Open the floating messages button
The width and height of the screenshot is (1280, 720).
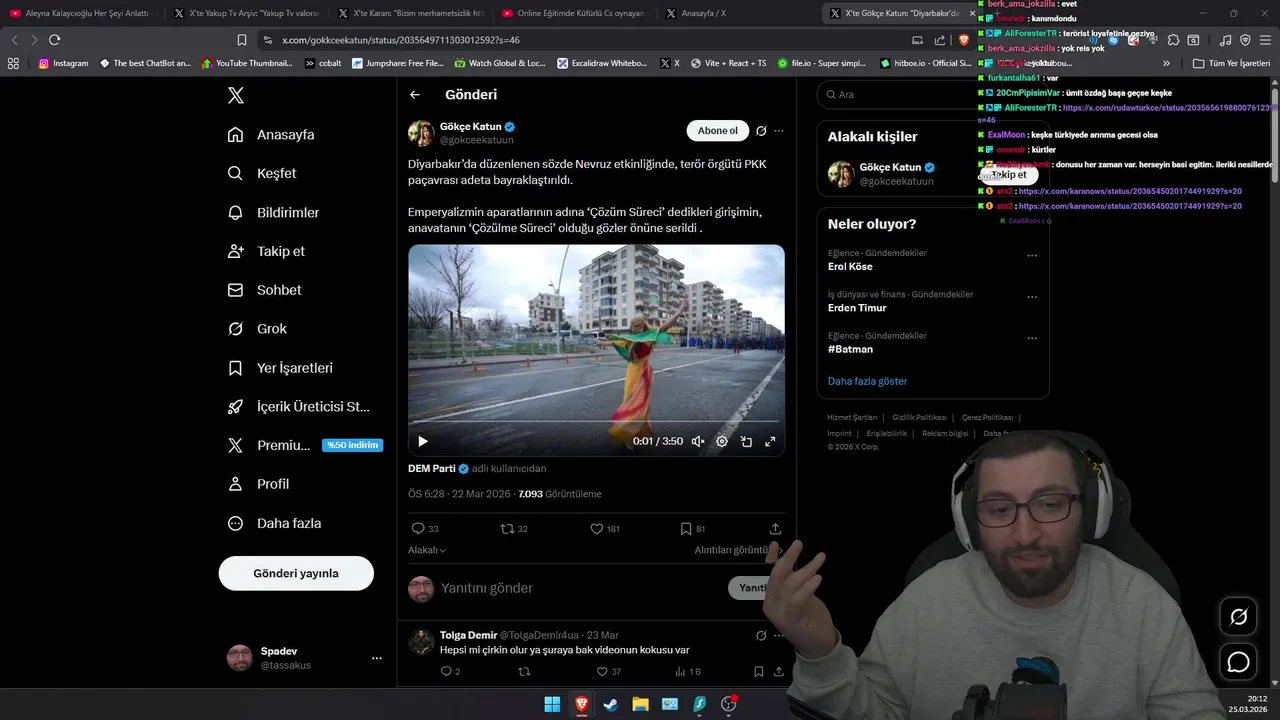(x=1238, y=662)
